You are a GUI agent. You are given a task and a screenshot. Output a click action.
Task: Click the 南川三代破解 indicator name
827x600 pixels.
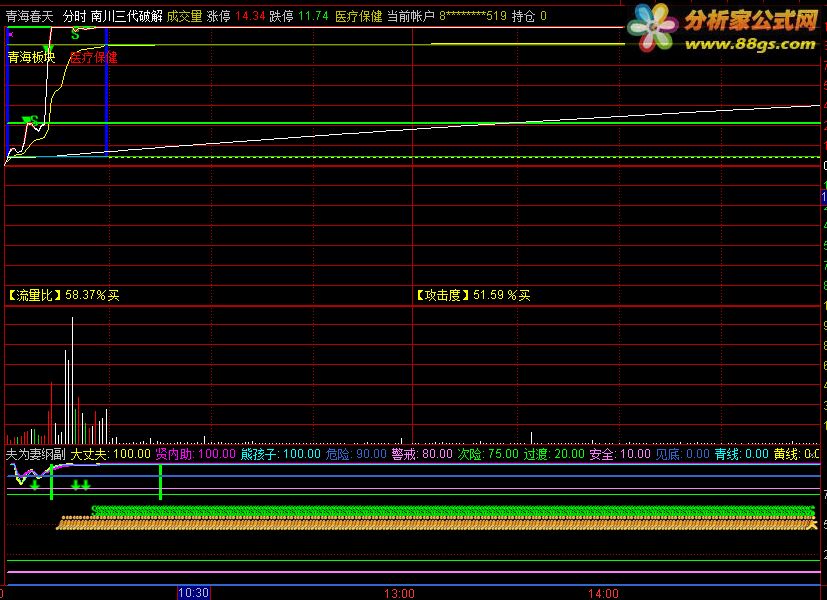[127, 16]
